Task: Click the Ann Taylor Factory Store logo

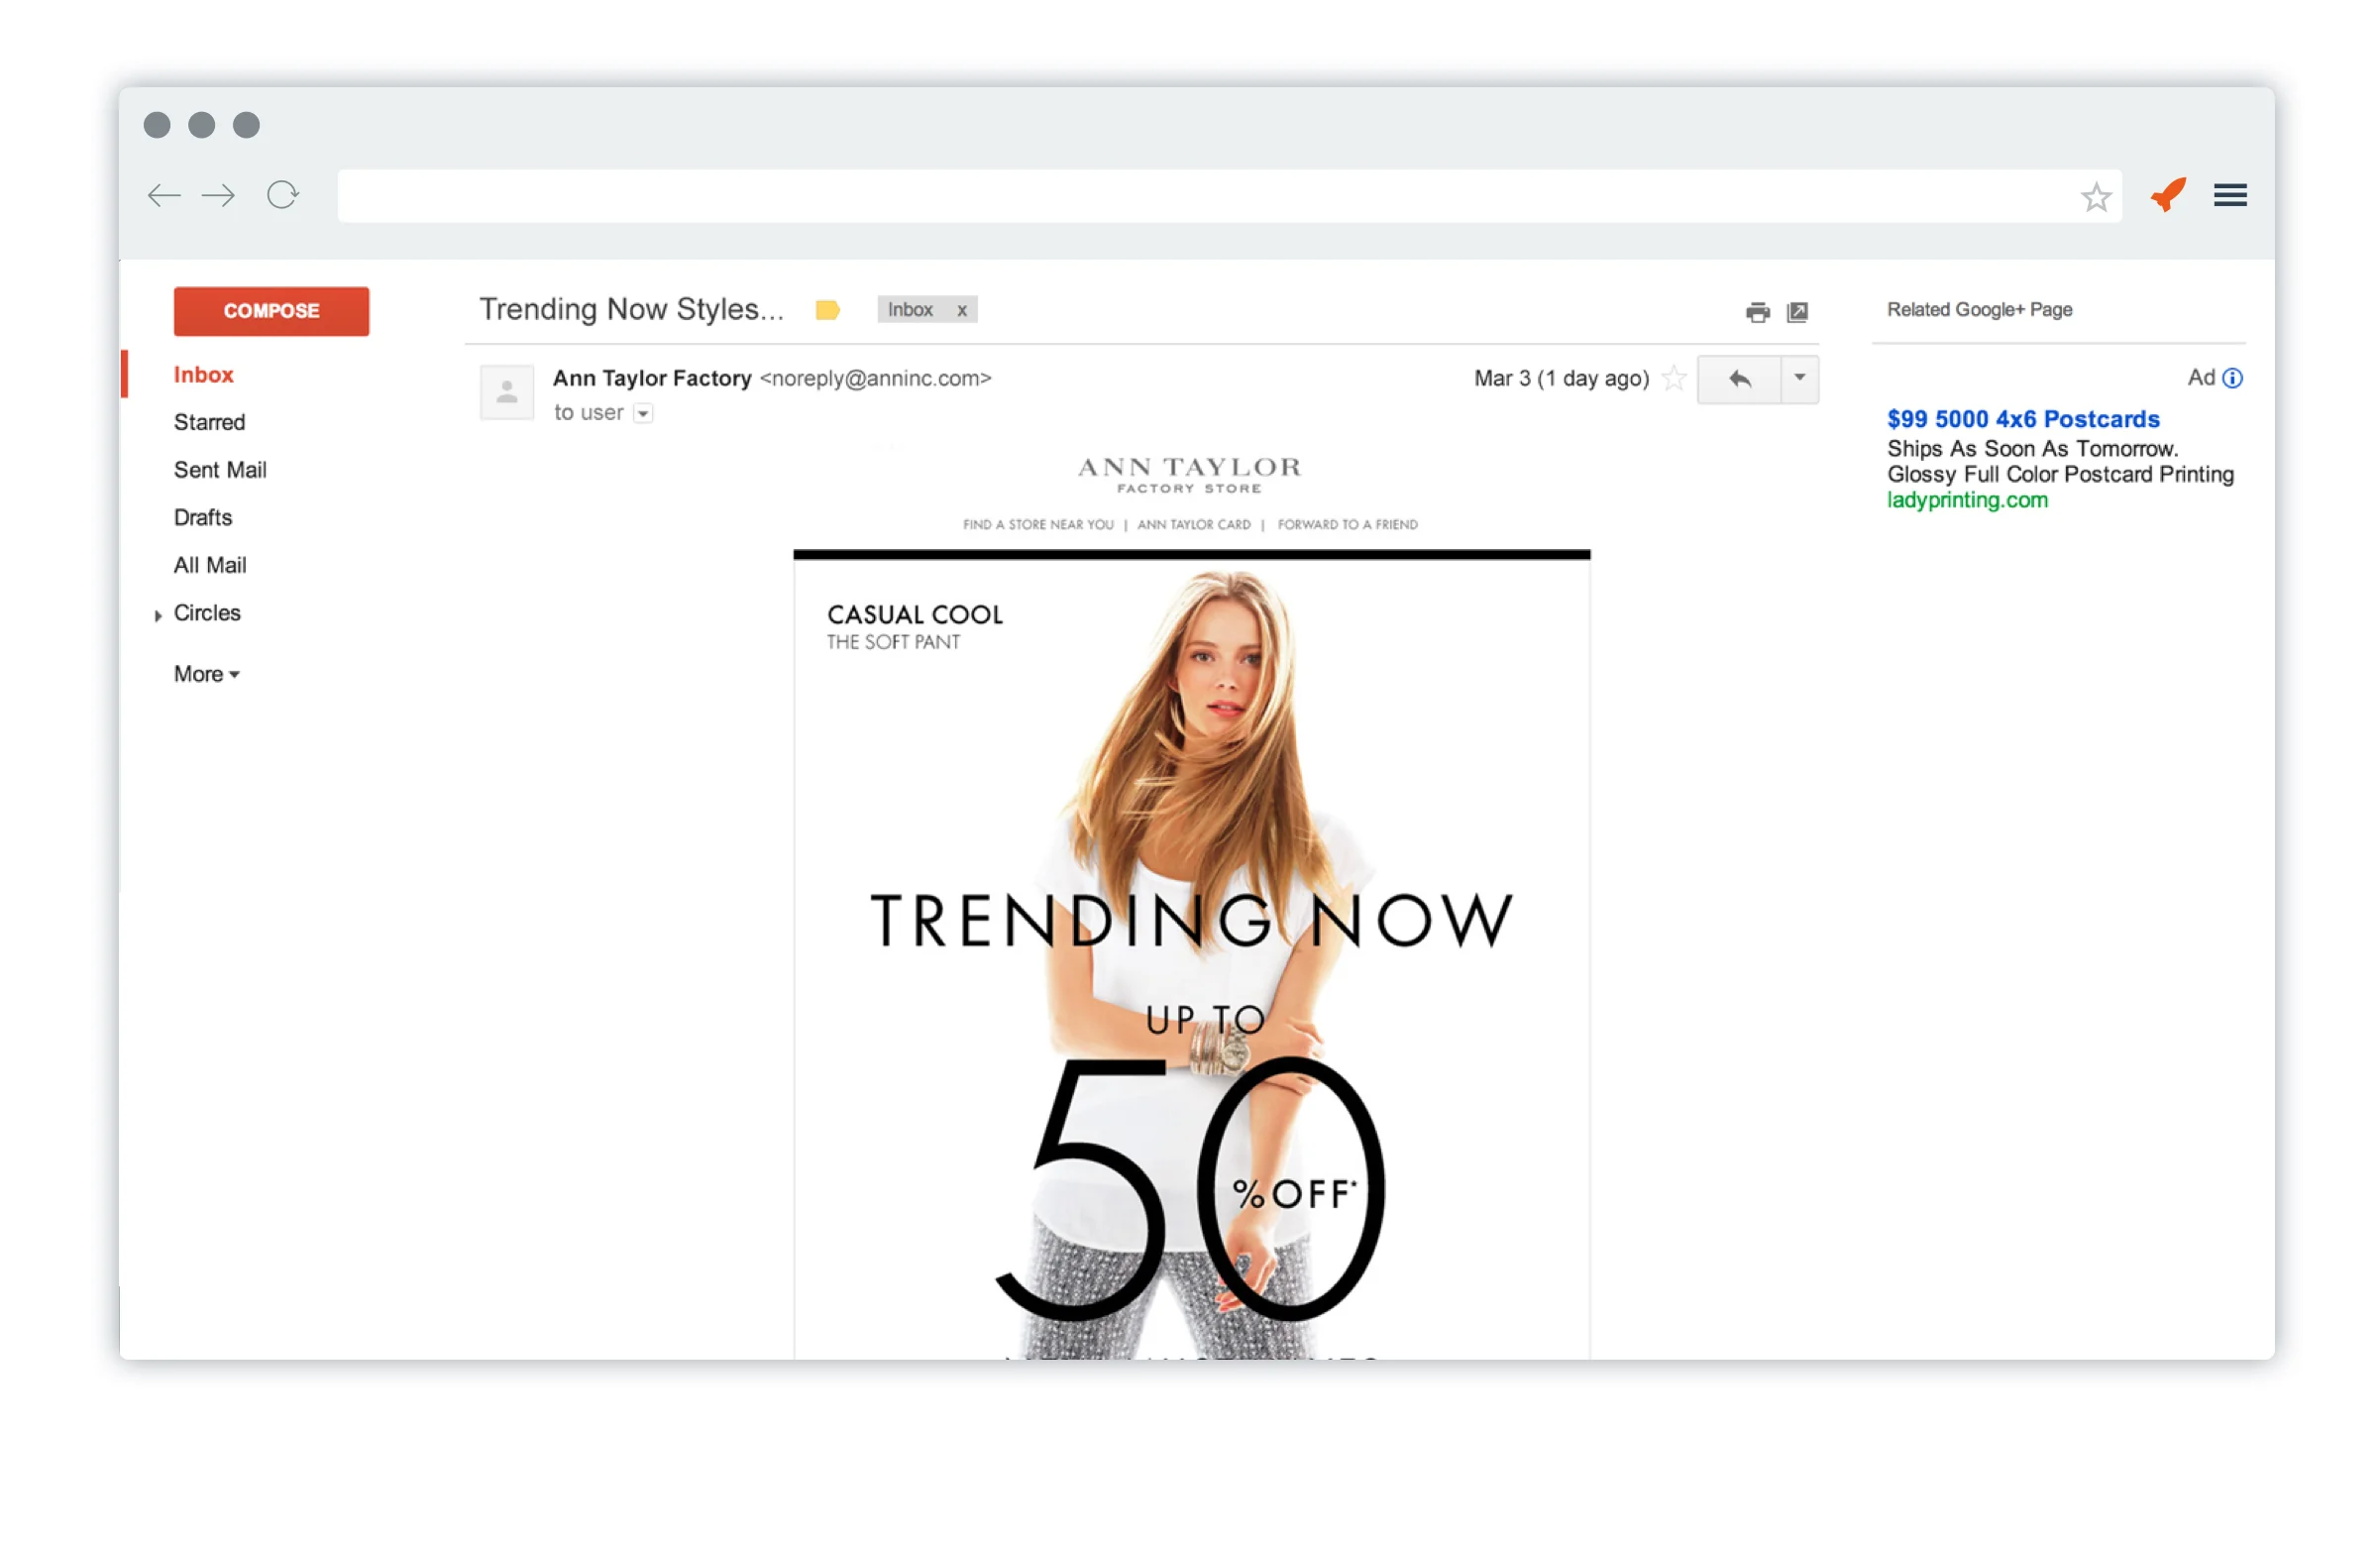Action: 1189,475
